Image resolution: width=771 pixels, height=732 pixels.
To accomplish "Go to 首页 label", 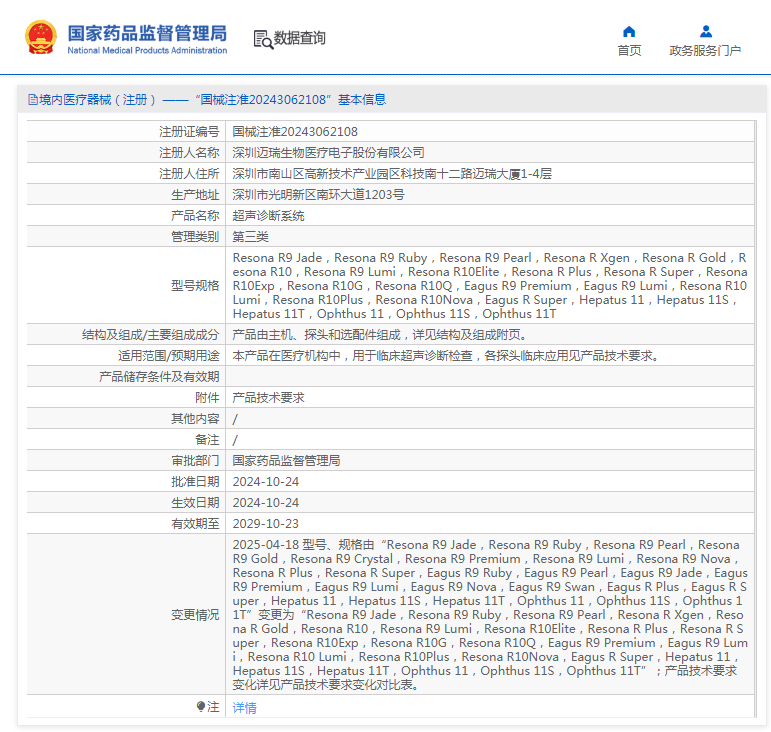I will click(x=629, y=51).
